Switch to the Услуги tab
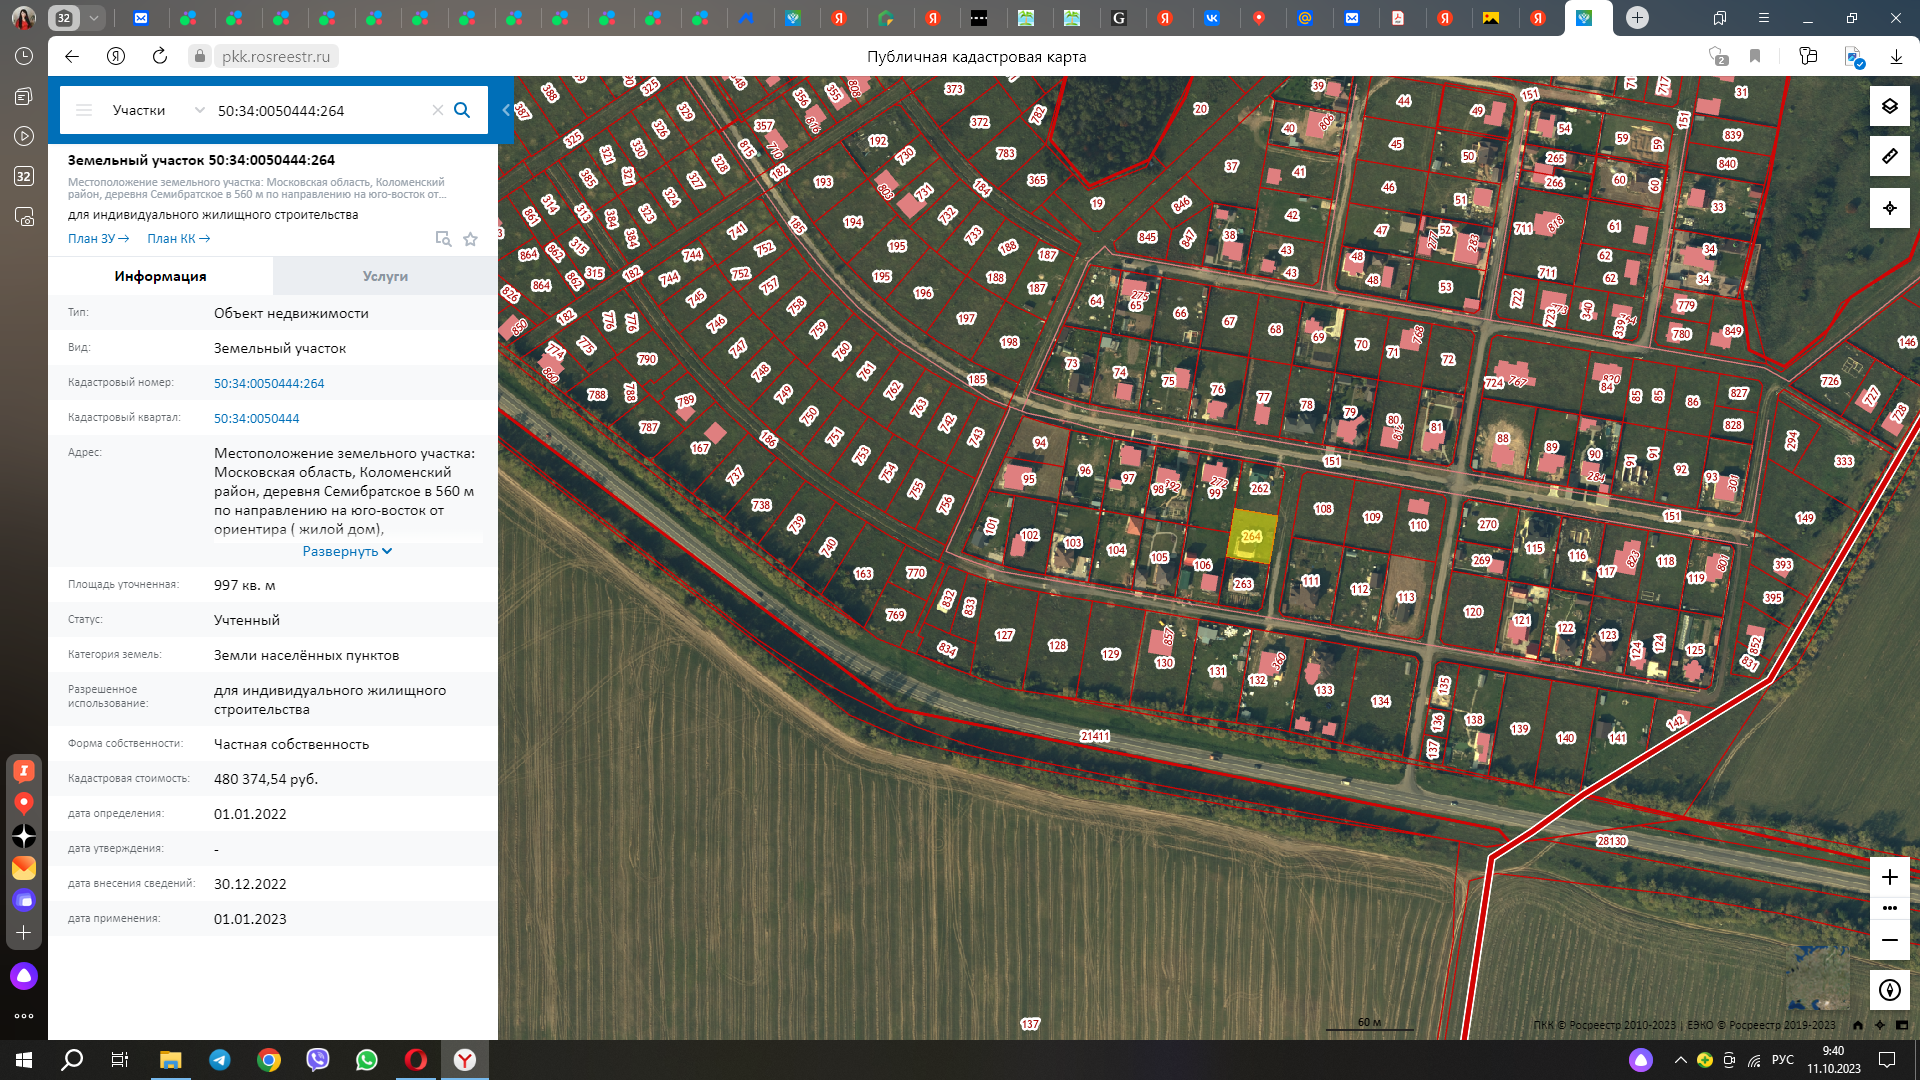 pos(385,276)
